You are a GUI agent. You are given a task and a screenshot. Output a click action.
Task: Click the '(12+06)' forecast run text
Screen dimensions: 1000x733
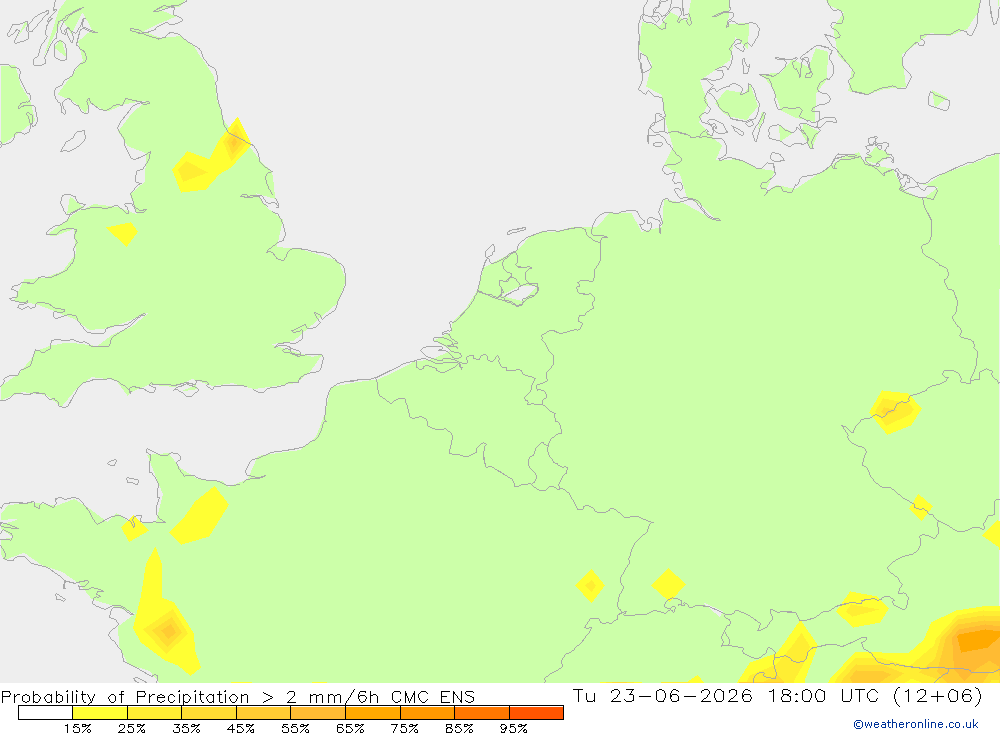click(938, 695)
